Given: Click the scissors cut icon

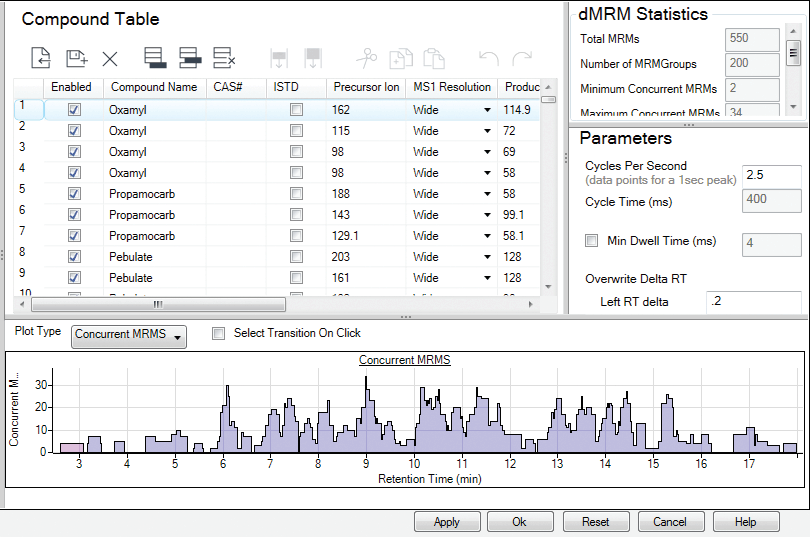Looking at the screenshot, I should point(368,58).
